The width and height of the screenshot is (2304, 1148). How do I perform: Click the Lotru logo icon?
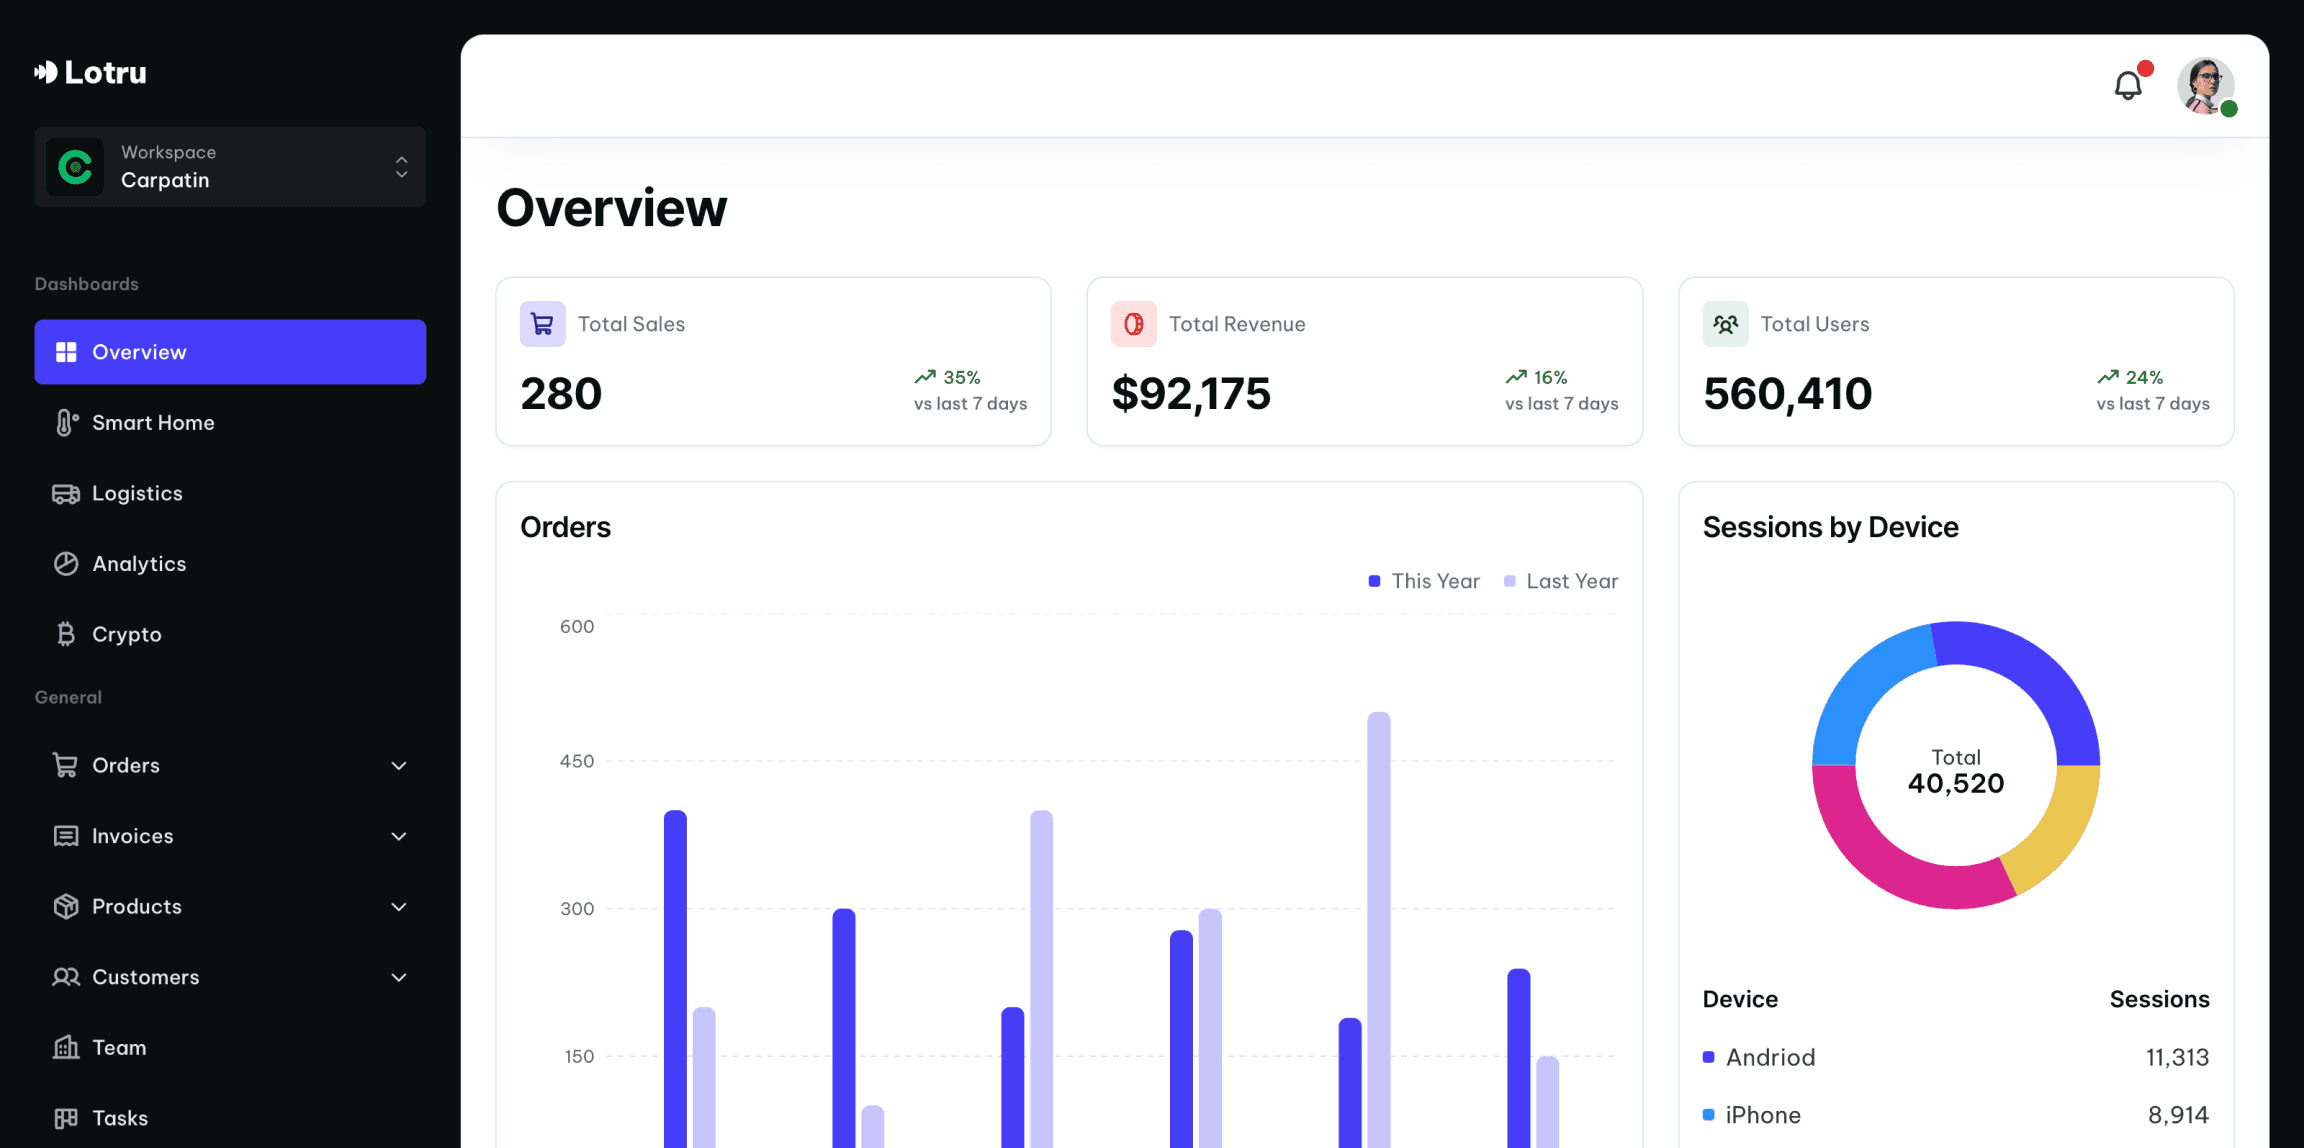click(x=46, y=72)
